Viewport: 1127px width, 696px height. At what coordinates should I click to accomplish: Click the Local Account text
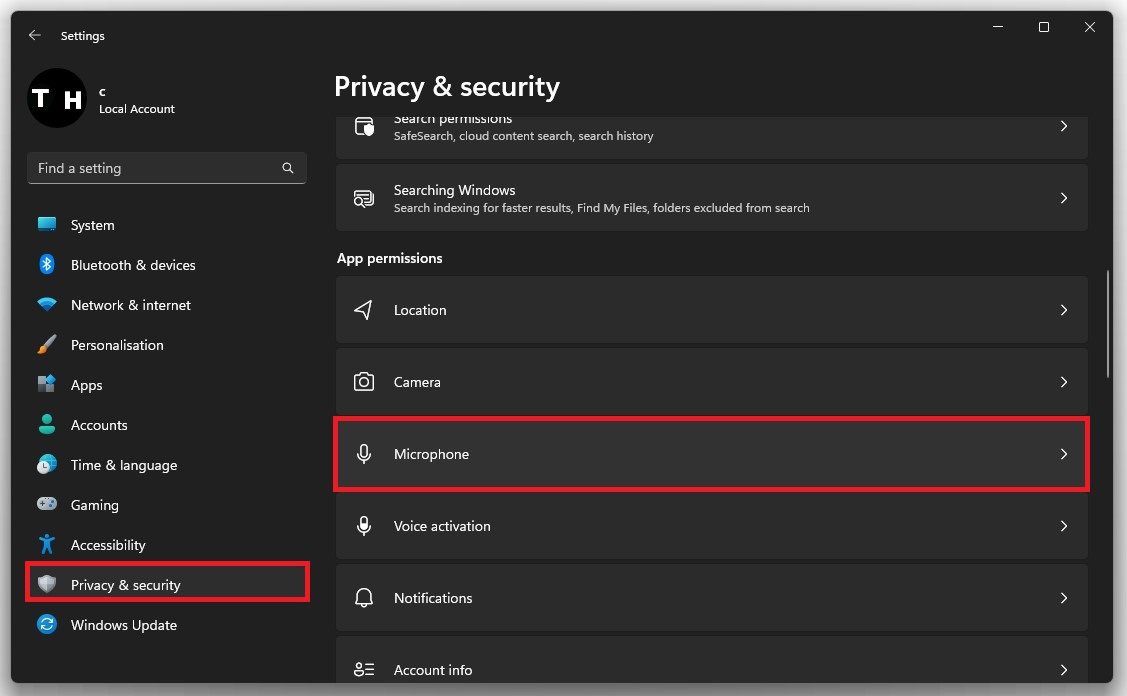coord(137,109)
